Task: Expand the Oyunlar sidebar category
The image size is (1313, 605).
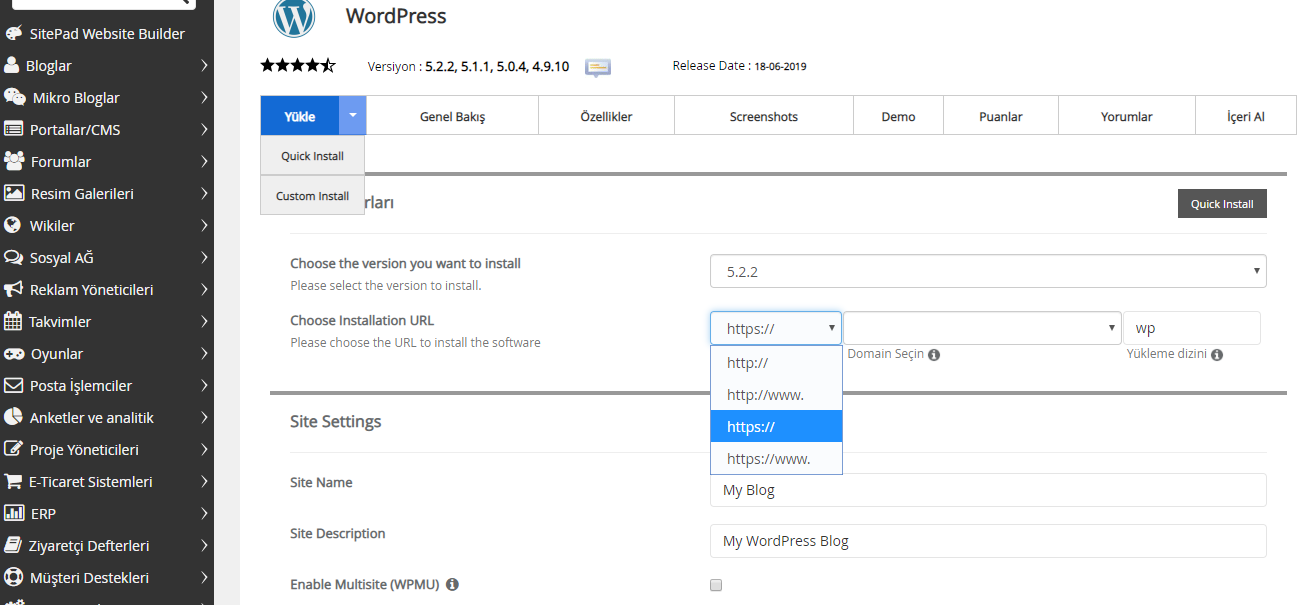Action: (203, 354)
